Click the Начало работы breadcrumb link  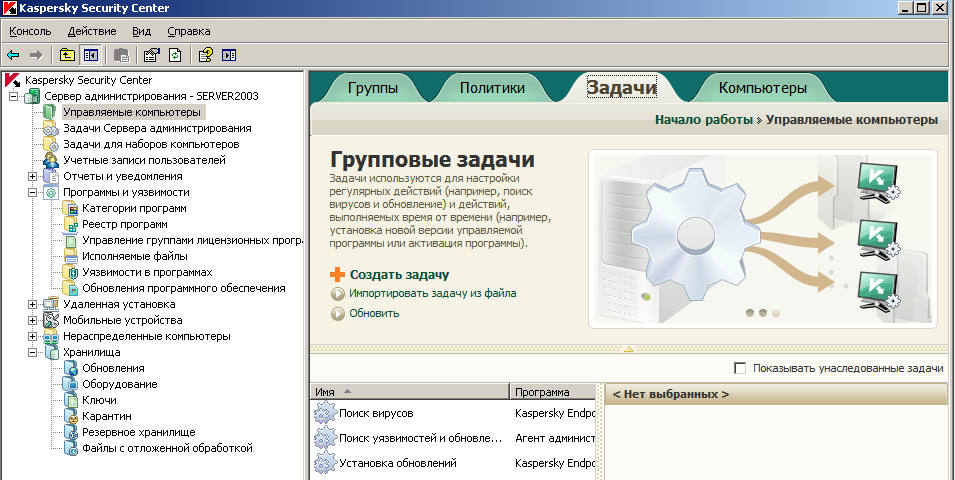pyautogui.click(x=704, y=120)
